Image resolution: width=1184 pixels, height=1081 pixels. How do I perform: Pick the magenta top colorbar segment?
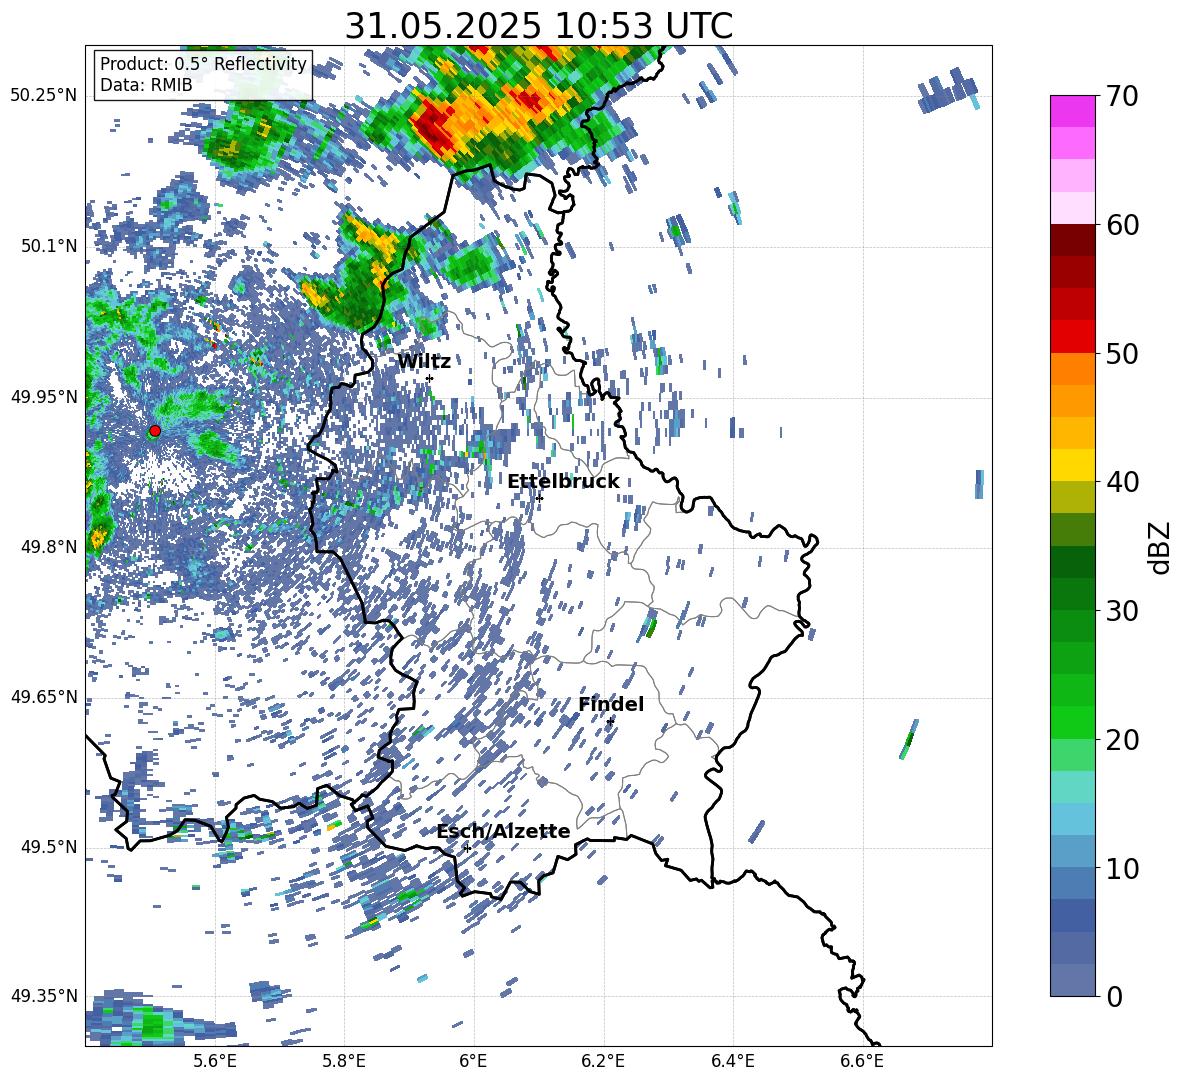pos(1073,112)
